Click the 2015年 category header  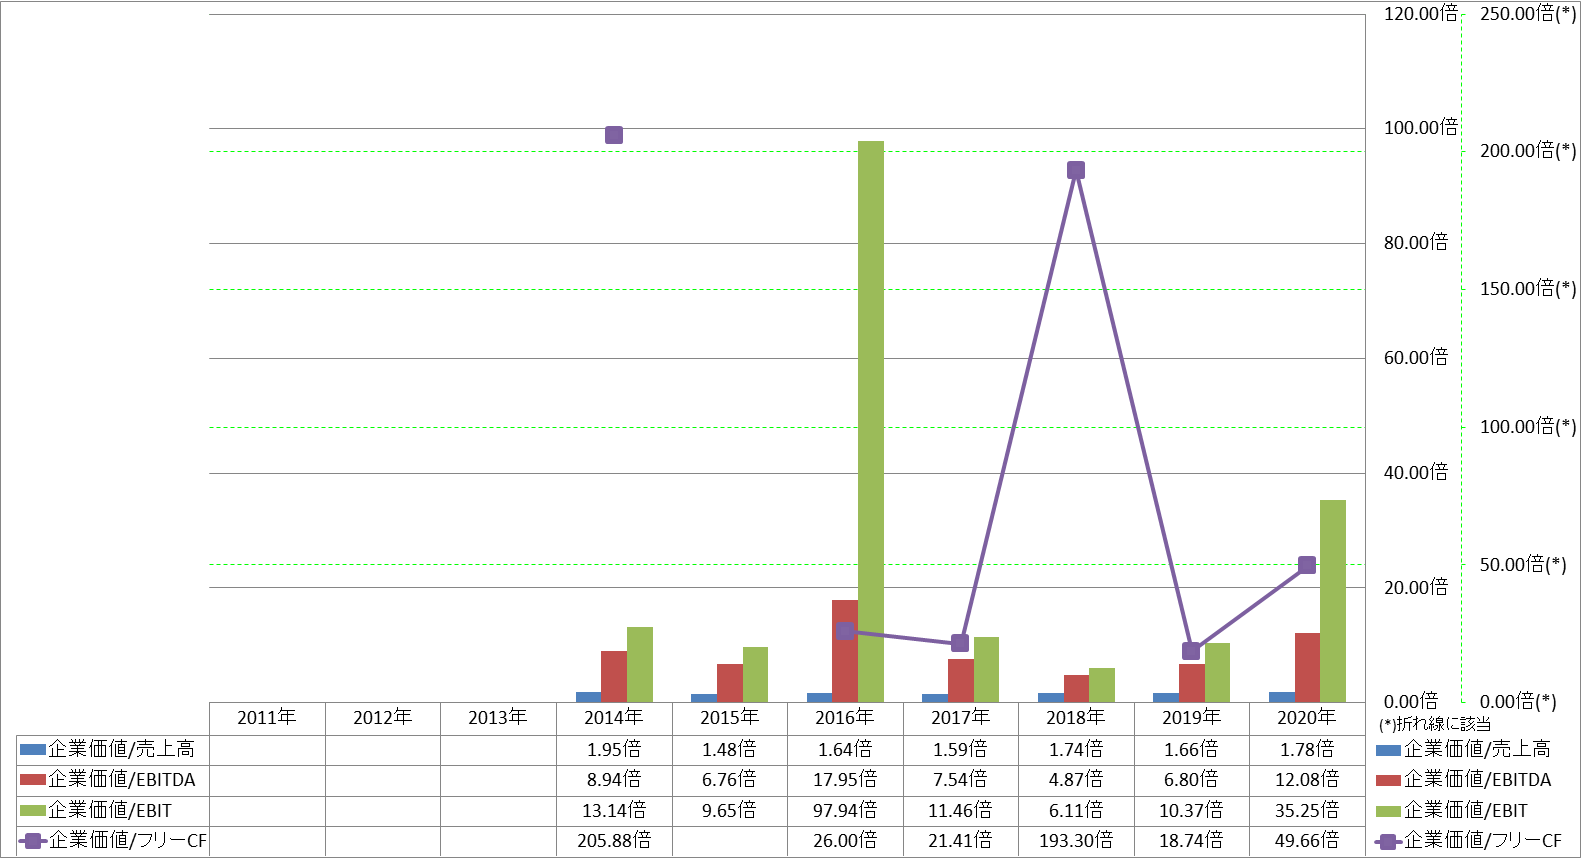tap(730, 717)
